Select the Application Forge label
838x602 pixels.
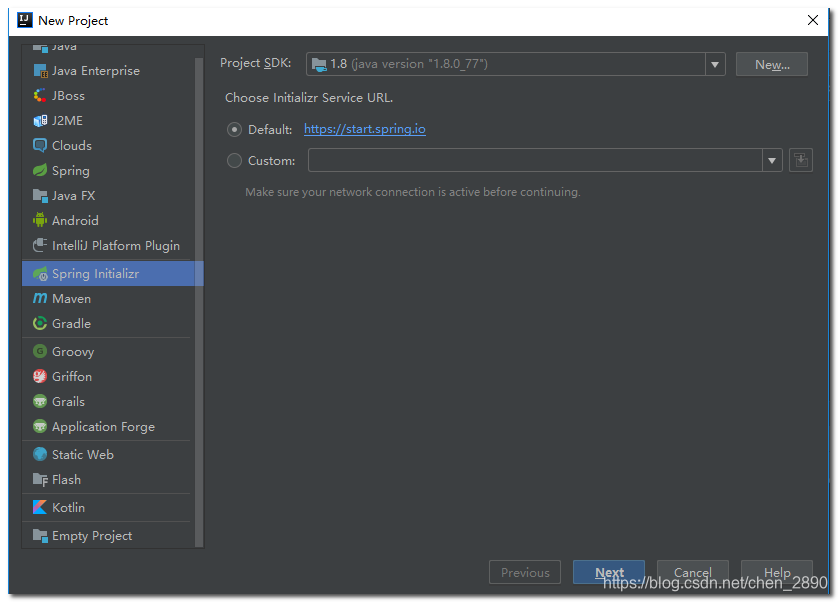tap(103, 427)
